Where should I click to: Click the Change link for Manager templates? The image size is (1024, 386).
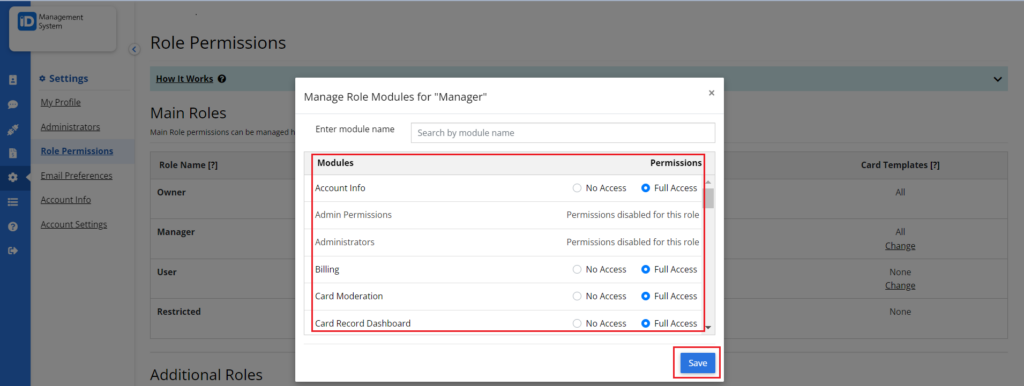[900, 246]
